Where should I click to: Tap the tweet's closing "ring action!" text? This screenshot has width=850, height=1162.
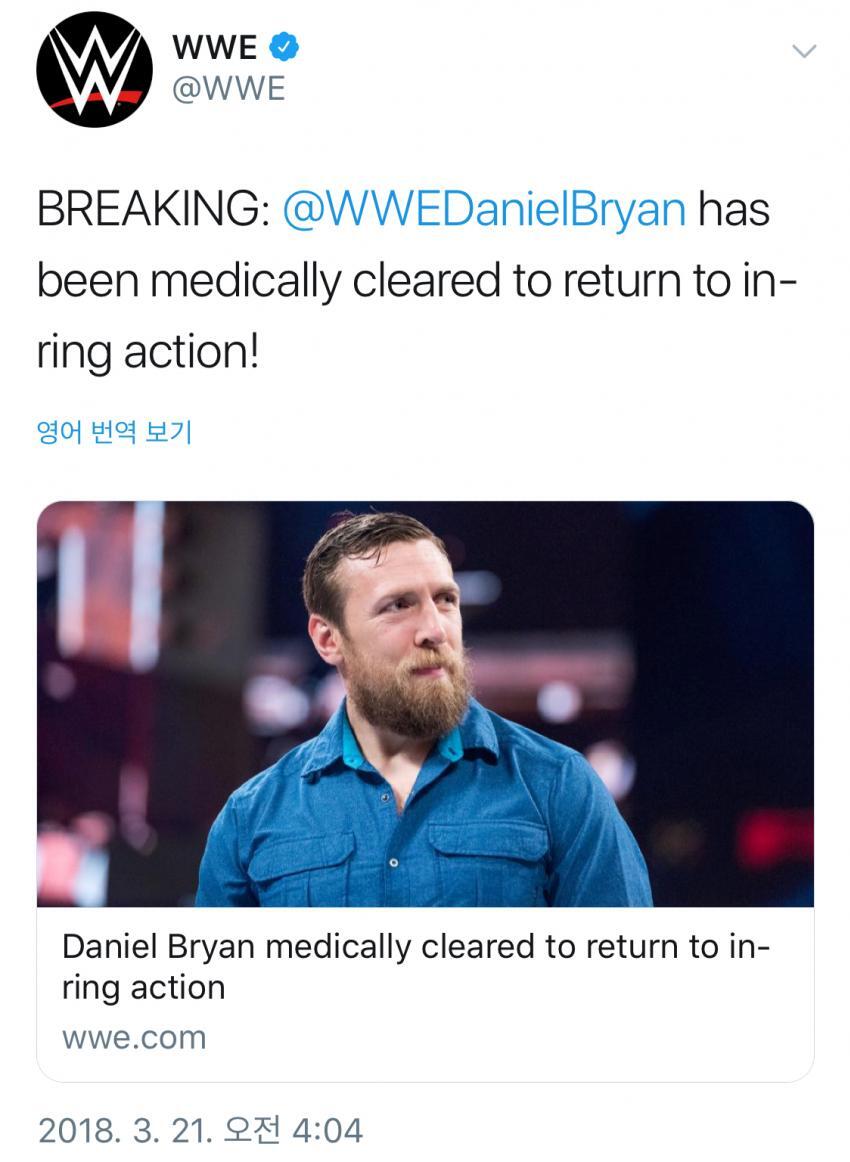(x=148, y=353)
